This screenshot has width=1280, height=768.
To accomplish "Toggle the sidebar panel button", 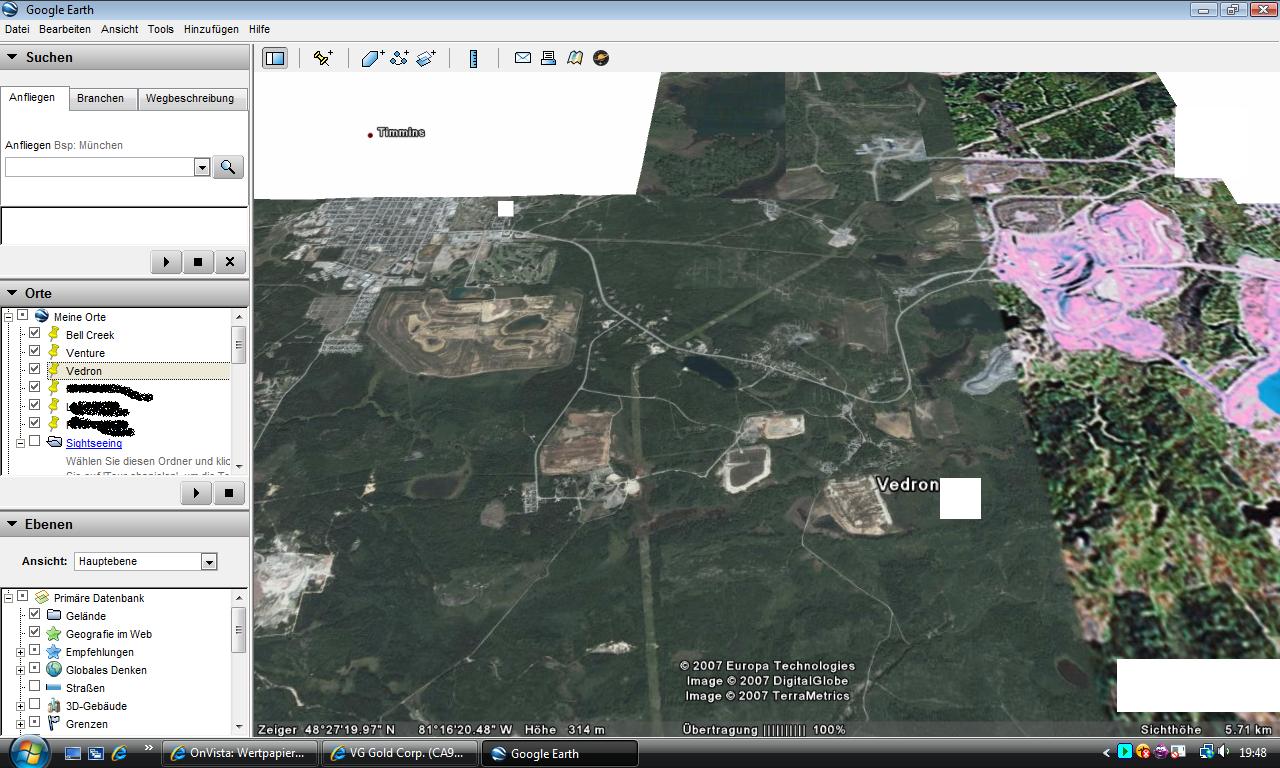I will (x=274, y=58).
